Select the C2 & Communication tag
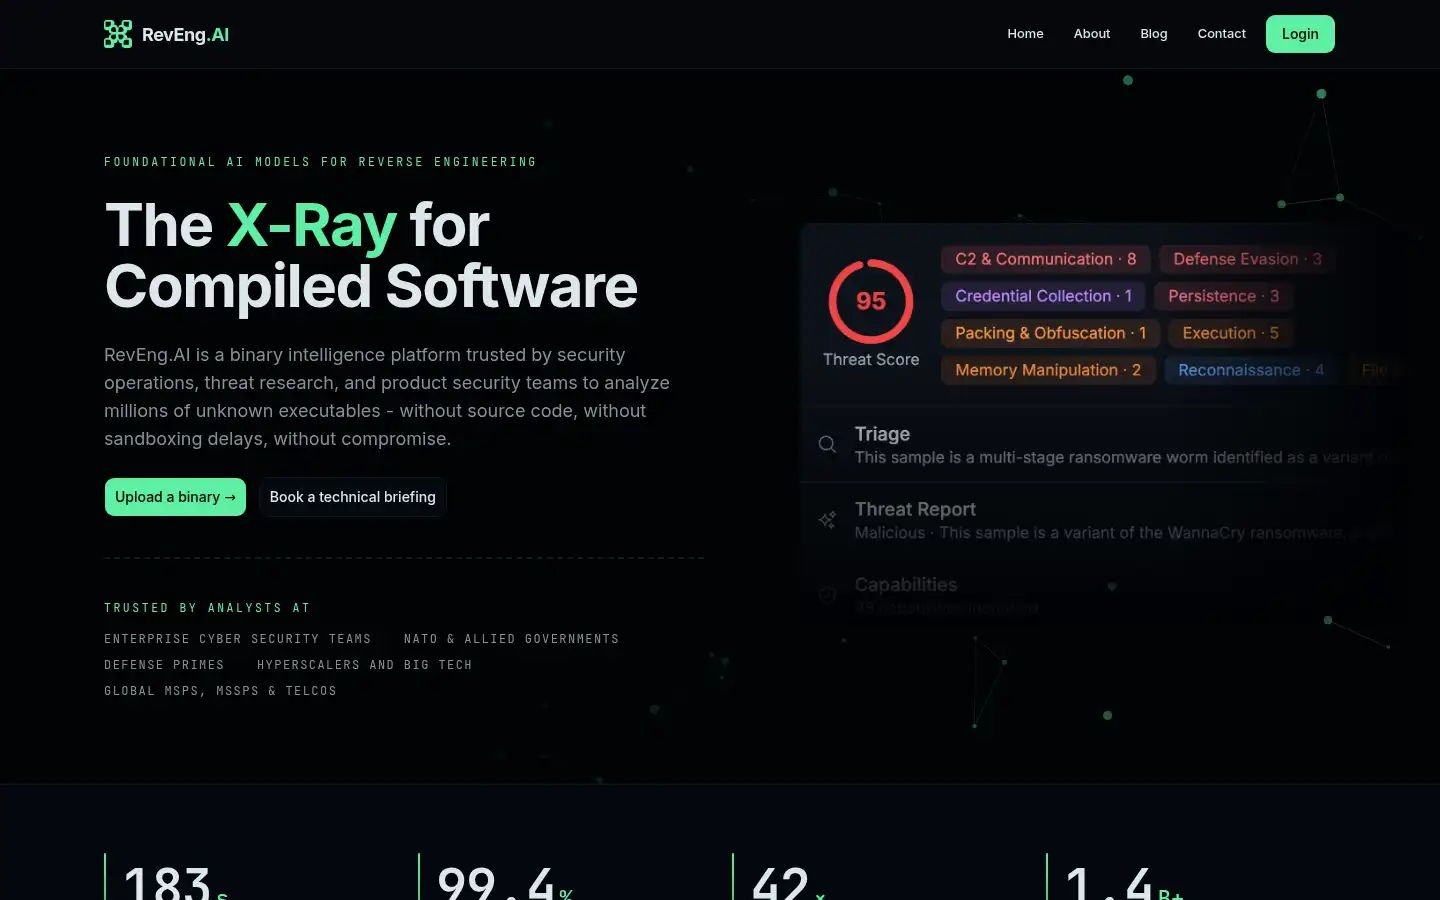Screen dimensions: 1440x900 tap(1045, 259)
